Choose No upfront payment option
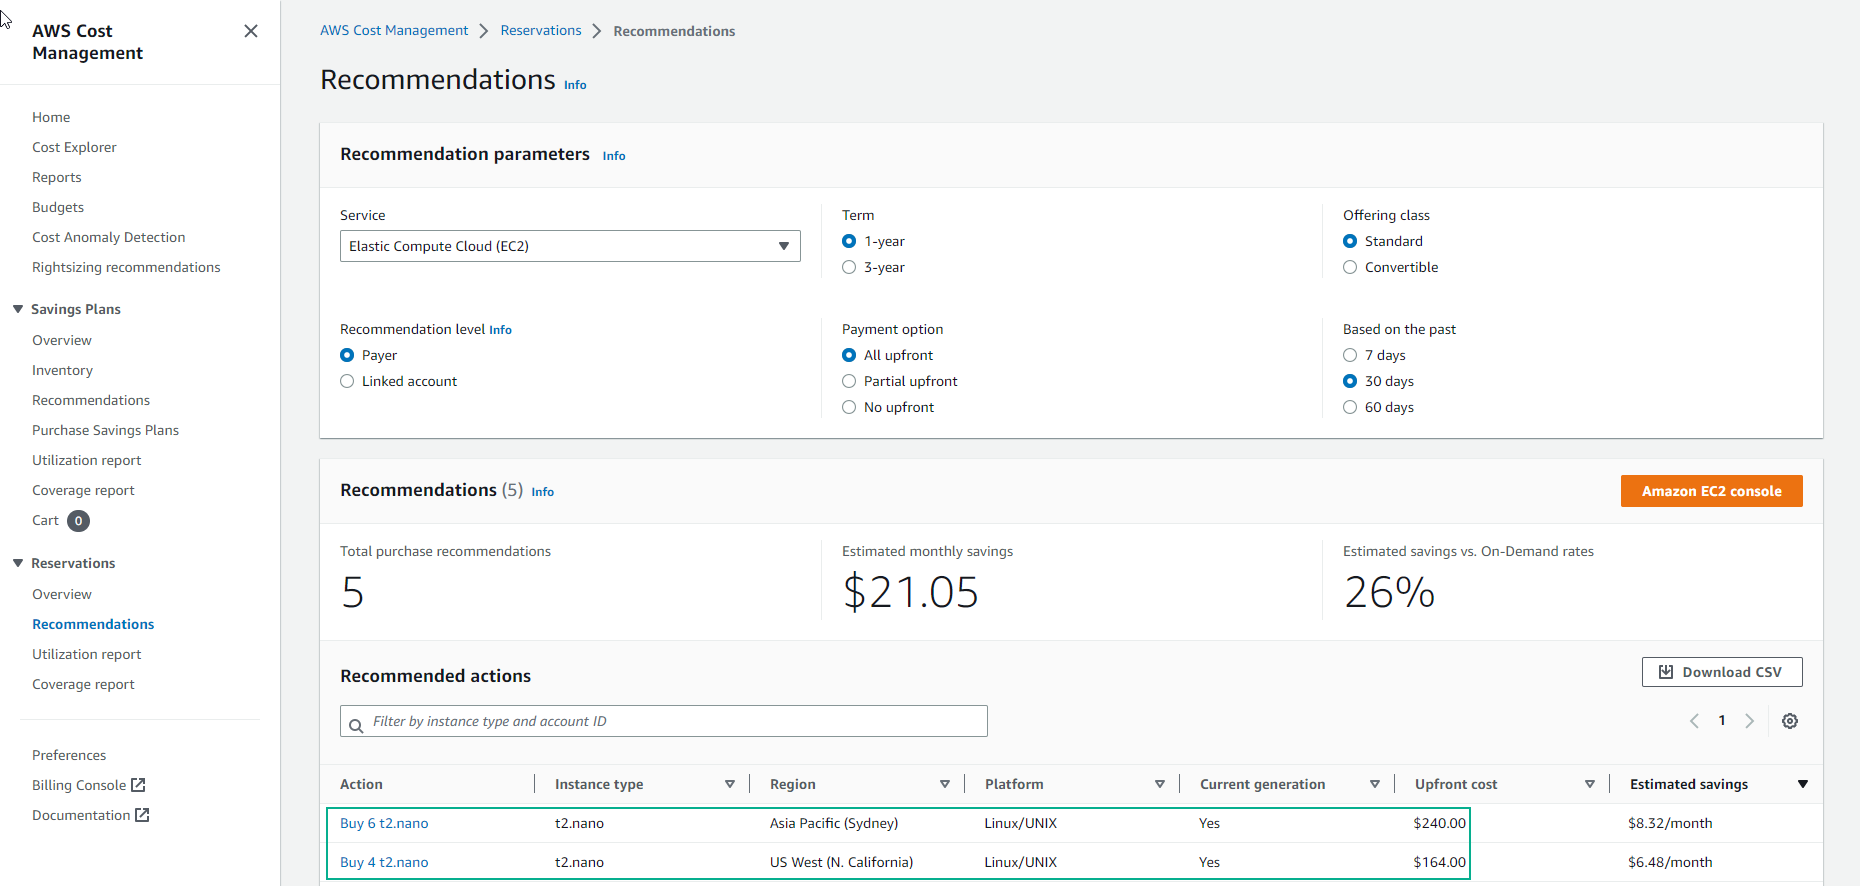Image resolution: width=1860 pixels, height=886 pixels. [849, 407]
